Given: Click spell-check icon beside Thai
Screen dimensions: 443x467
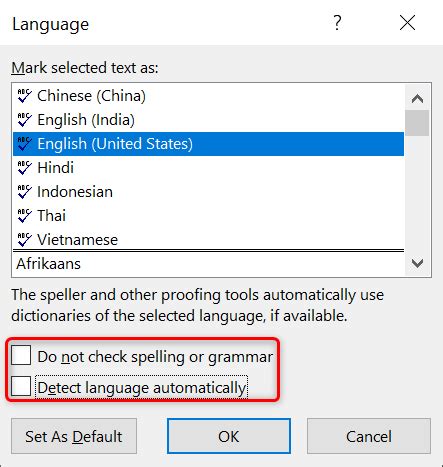Looking at the screenshot, I should tap(24, 216).
